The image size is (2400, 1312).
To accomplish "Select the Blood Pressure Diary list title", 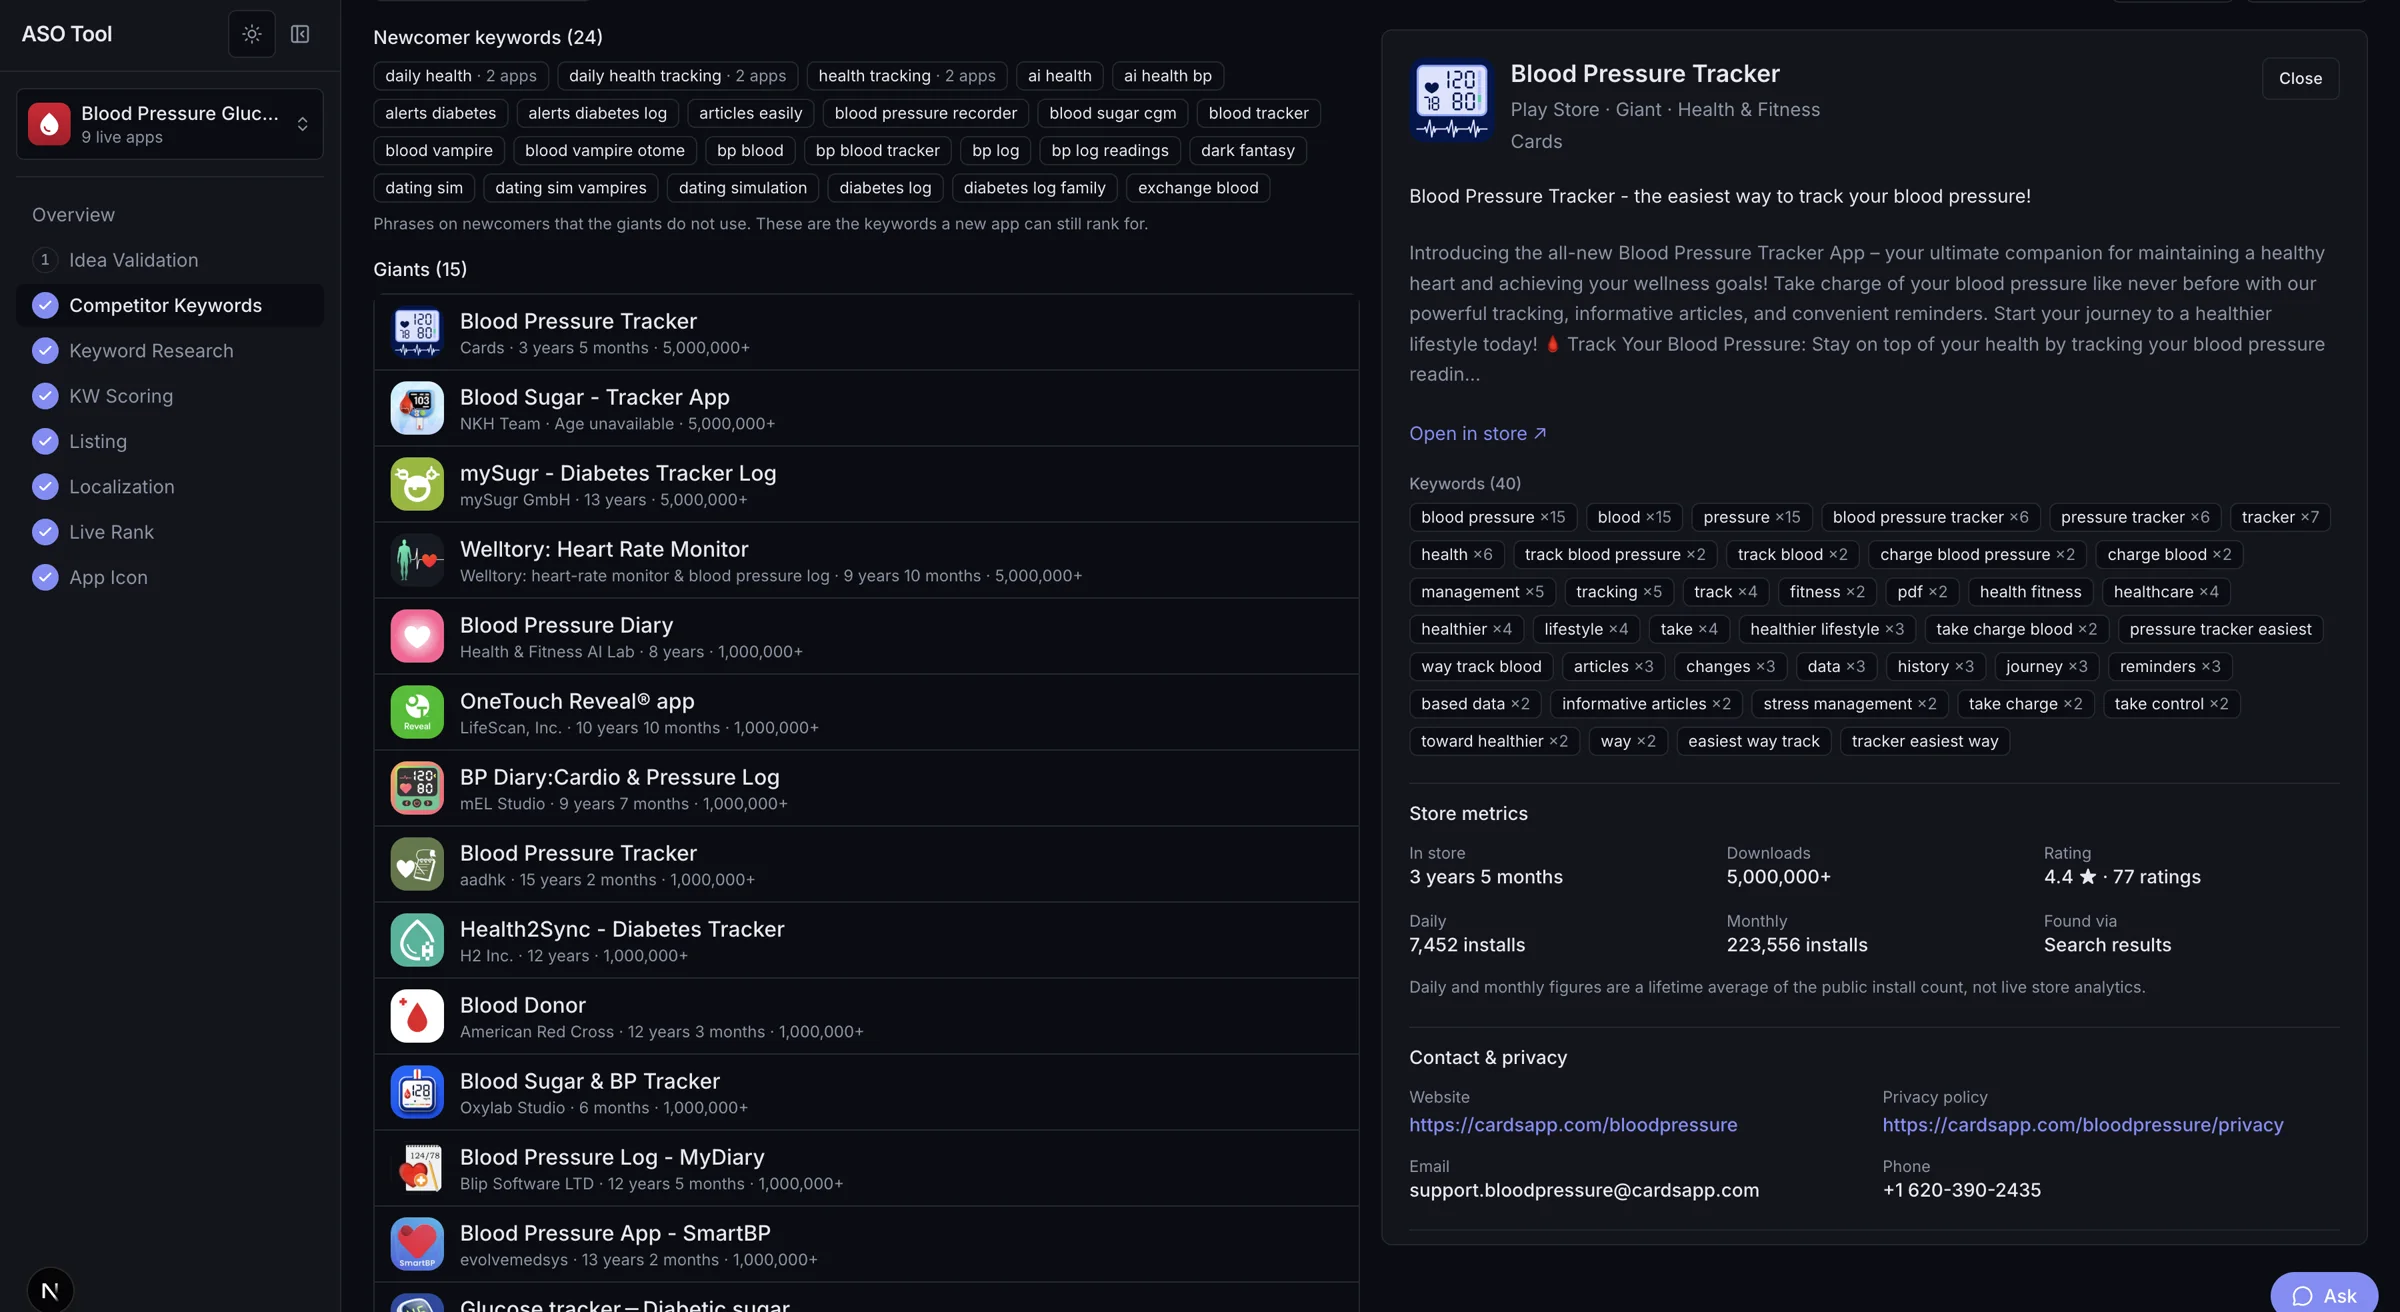I will [x=566, y=626].
